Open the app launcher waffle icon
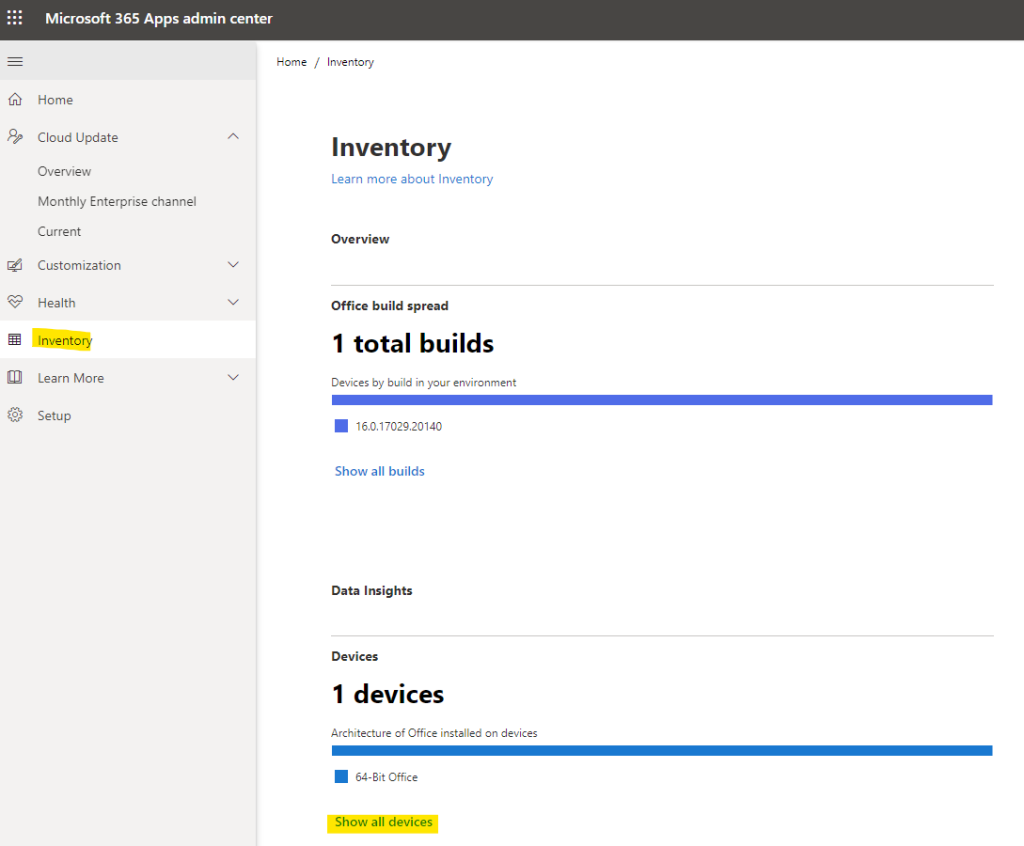1024x846 pixels. click(x=14, y=18)
